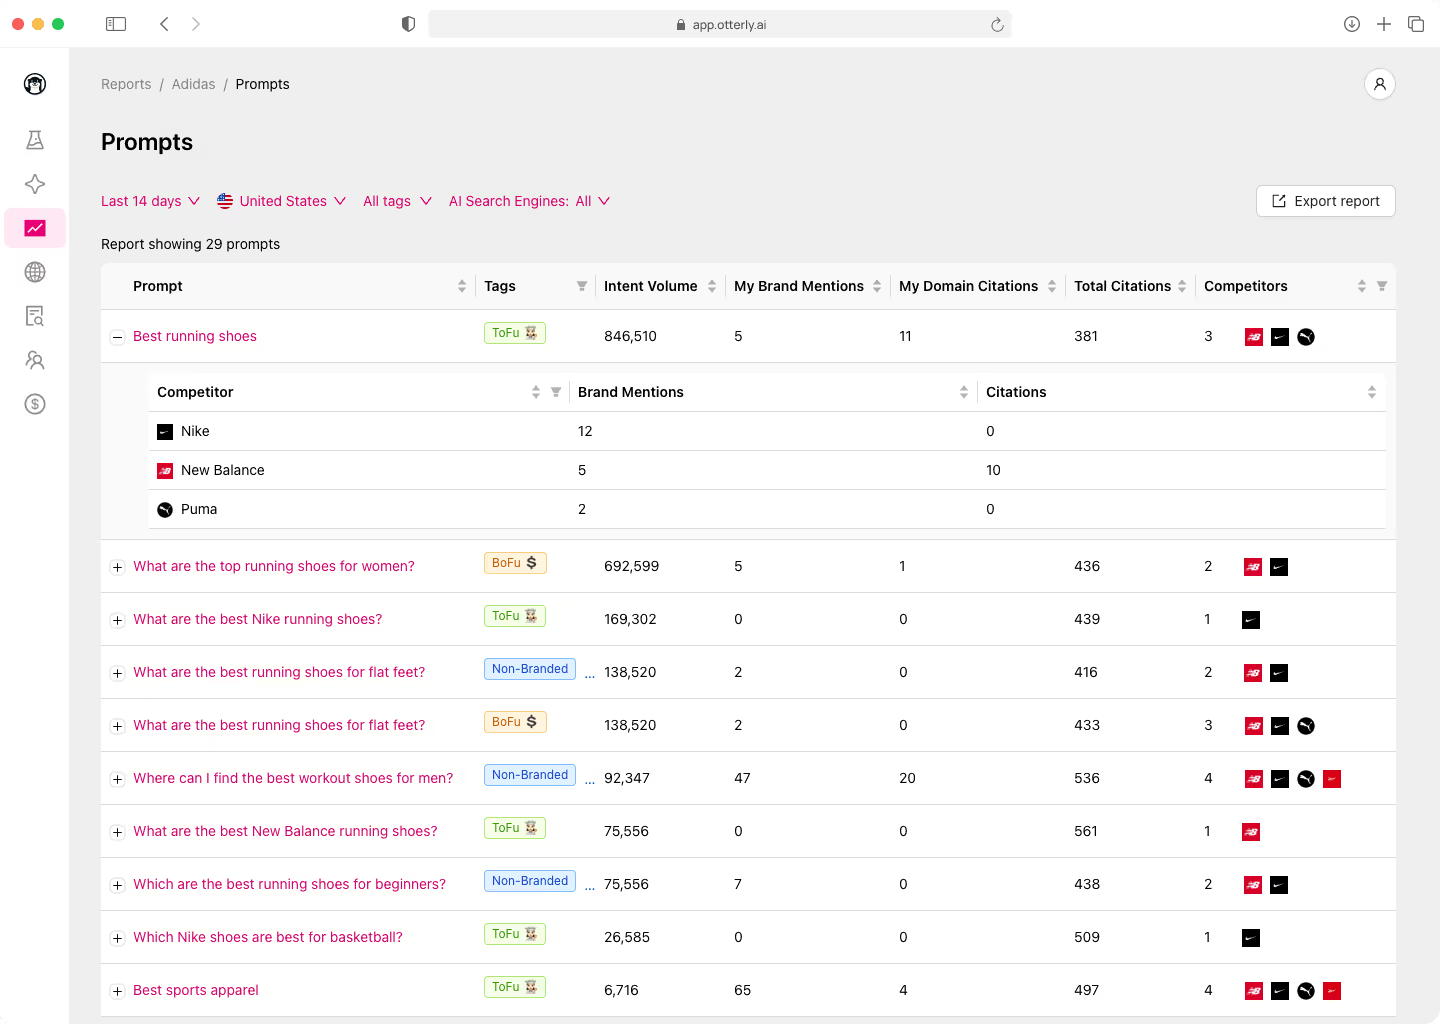
Task: Click the user account icon top right
Action: [1380, 84]
